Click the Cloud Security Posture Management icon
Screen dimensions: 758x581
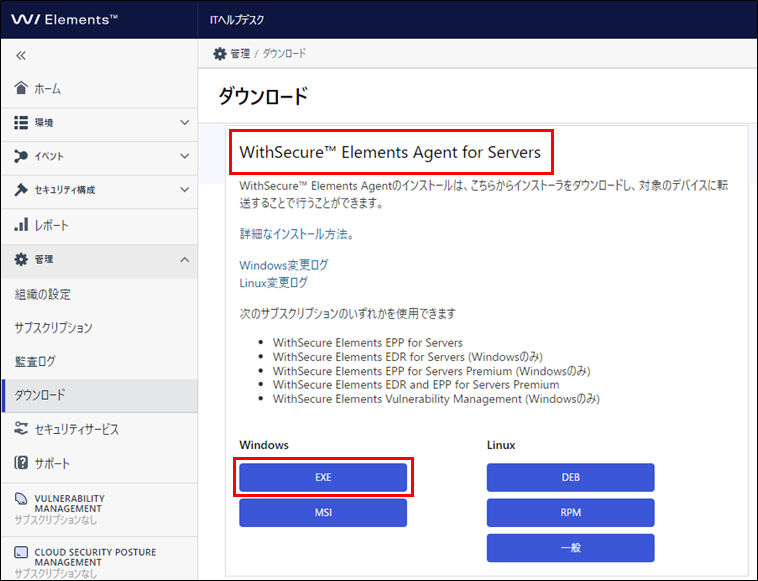click(x=21, y=552)
